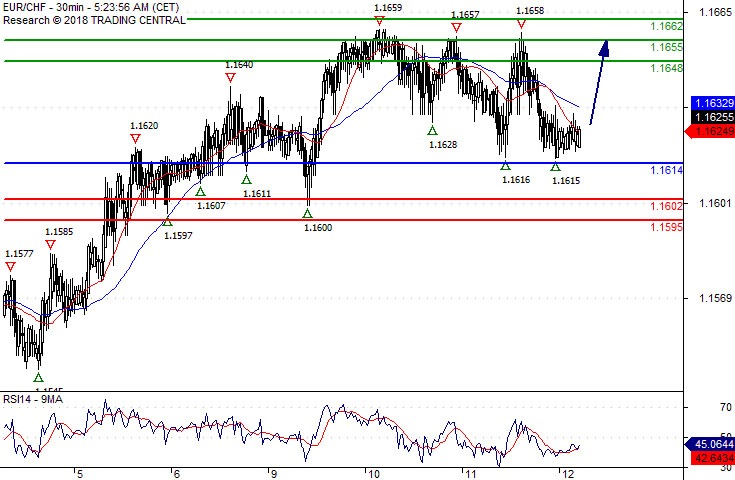Click the 1.1616 swing low value
Image resolution: width=735 pixels, height=480 pixels.
(x=516, y=180)
